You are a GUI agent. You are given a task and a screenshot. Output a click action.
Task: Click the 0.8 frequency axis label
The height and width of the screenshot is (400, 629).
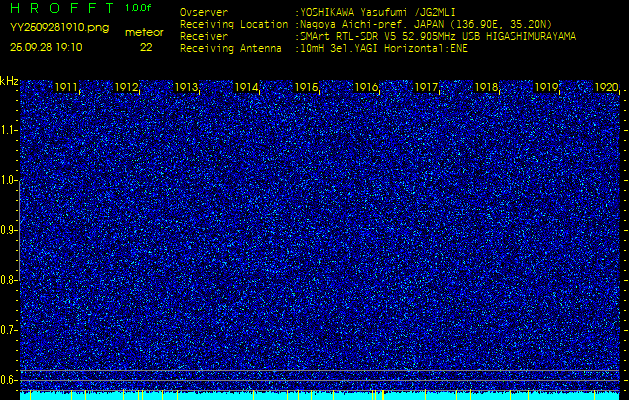point(8,280)
